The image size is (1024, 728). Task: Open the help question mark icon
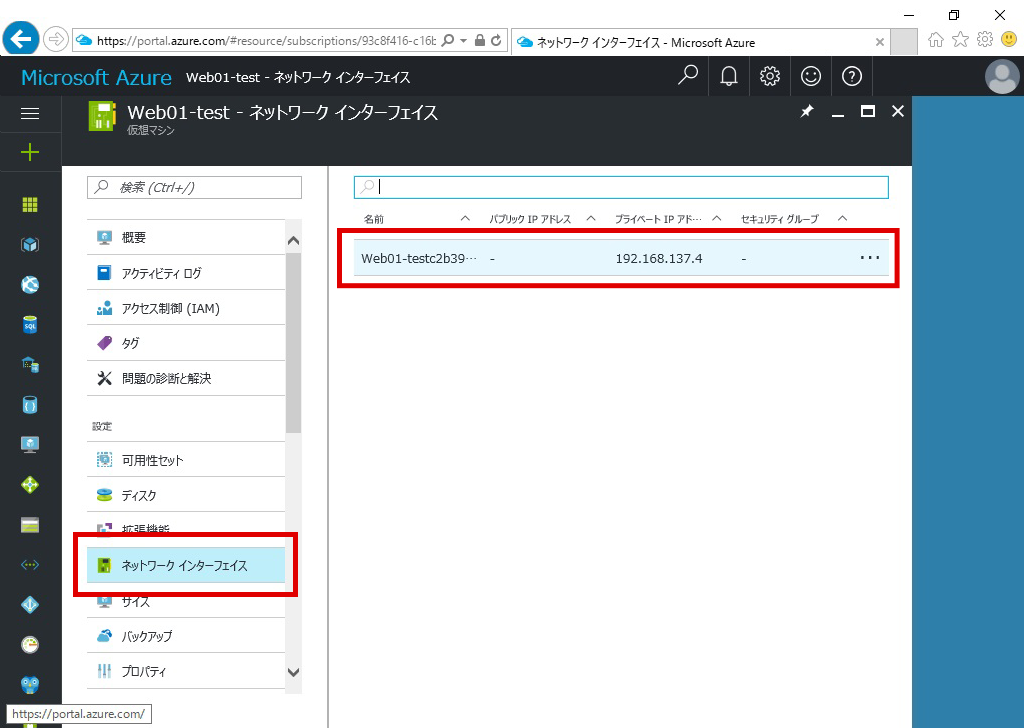(x=852, y=76)
